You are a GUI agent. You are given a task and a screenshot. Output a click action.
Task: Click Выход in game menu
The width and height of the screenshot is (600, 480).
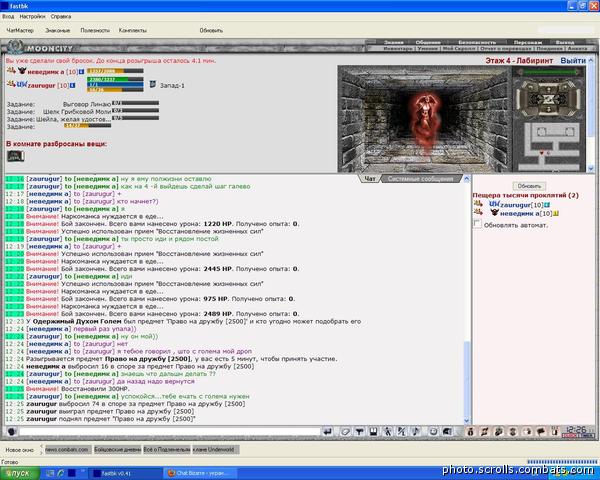click(565, 42)
